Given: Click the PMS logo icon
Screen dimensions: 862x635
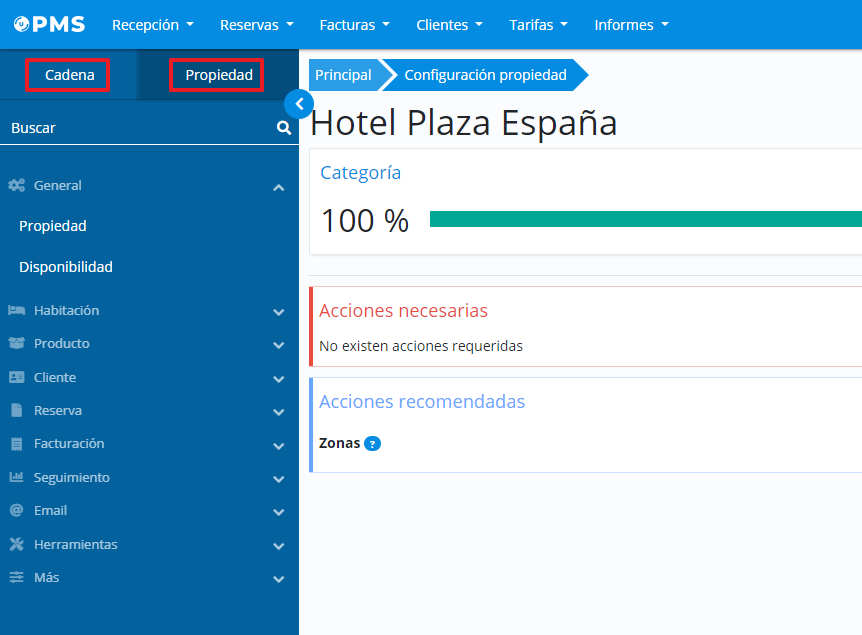Looking at the screenshot, I should click(21, 24).
